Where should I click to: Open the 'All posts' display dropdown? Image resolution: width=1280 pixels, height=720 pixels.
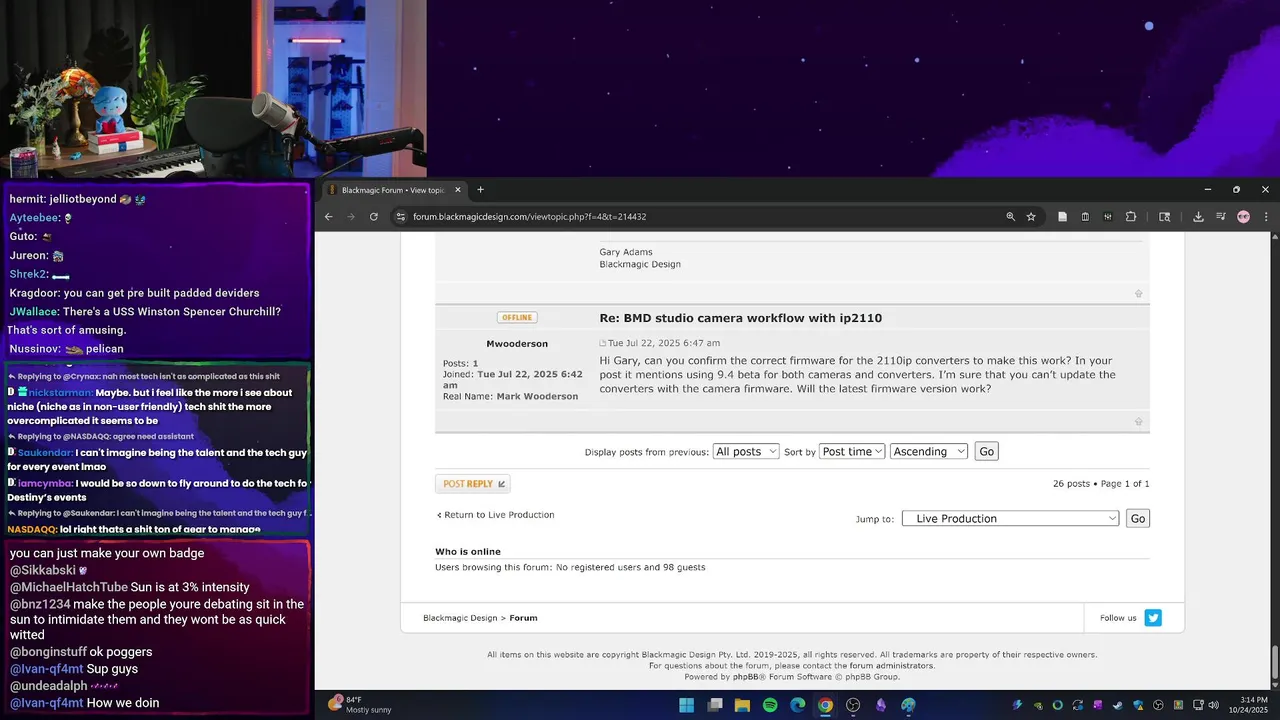click(746, 452)
